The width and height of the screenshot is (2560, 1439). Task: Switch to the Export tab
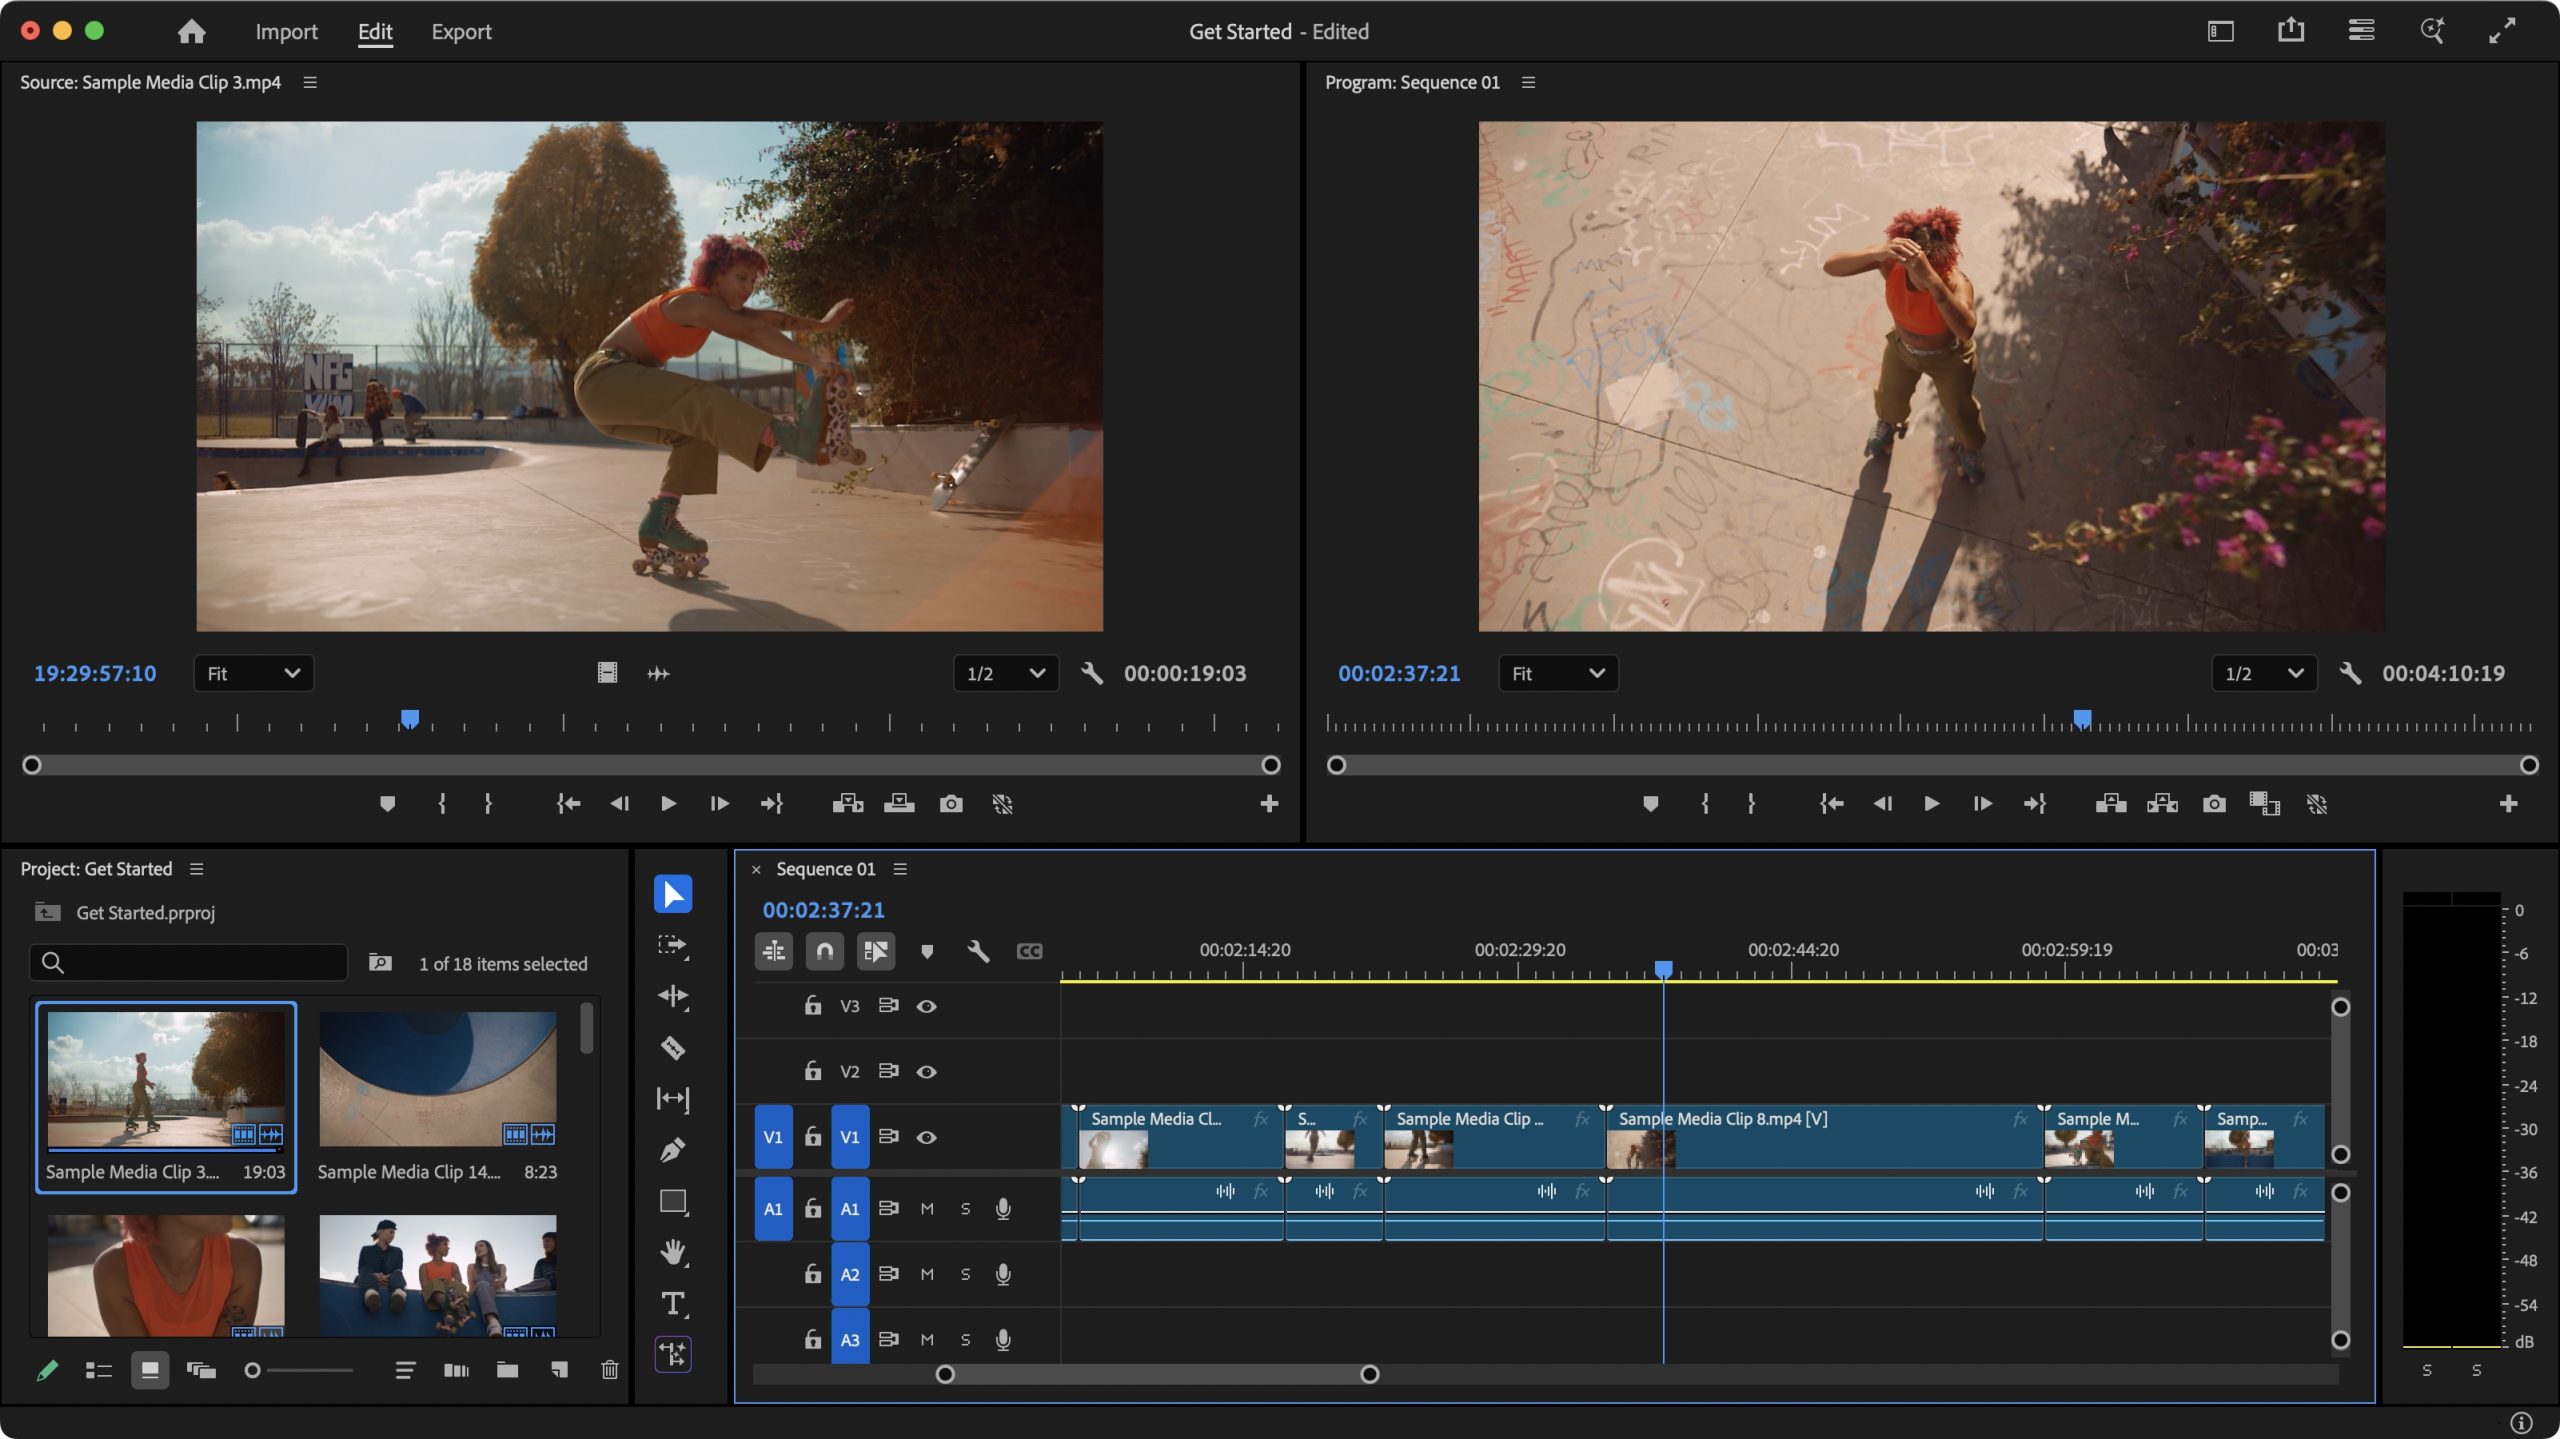click(x=461, y=31)
